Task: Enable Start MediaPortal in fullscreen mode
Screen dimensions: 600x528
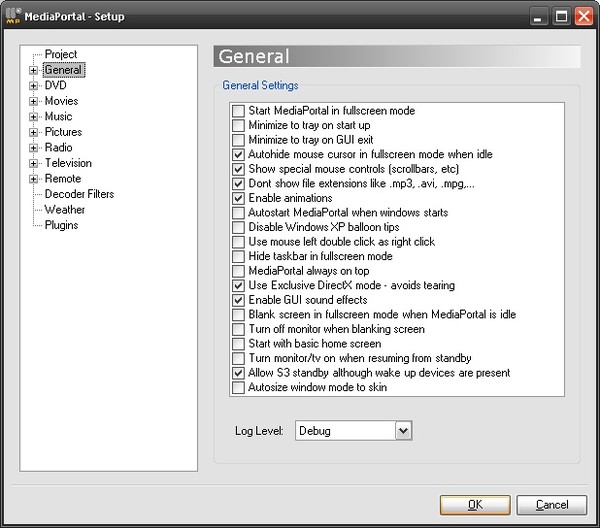Action: click(x=238, y=111)
